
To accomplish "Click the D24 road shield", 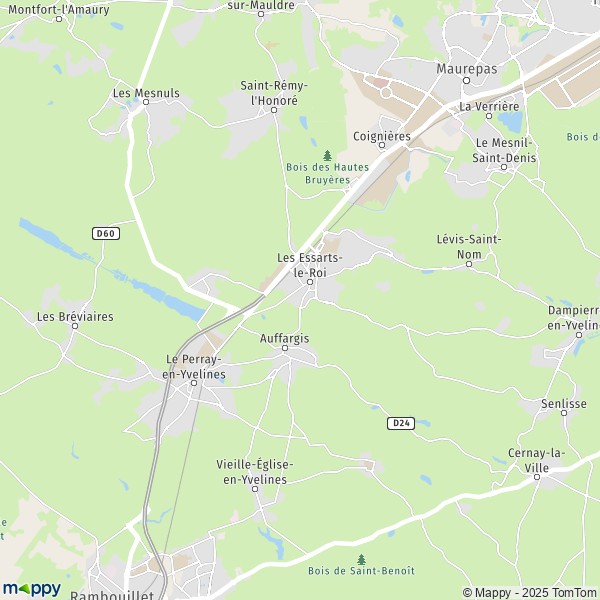I will click(401, 423).
